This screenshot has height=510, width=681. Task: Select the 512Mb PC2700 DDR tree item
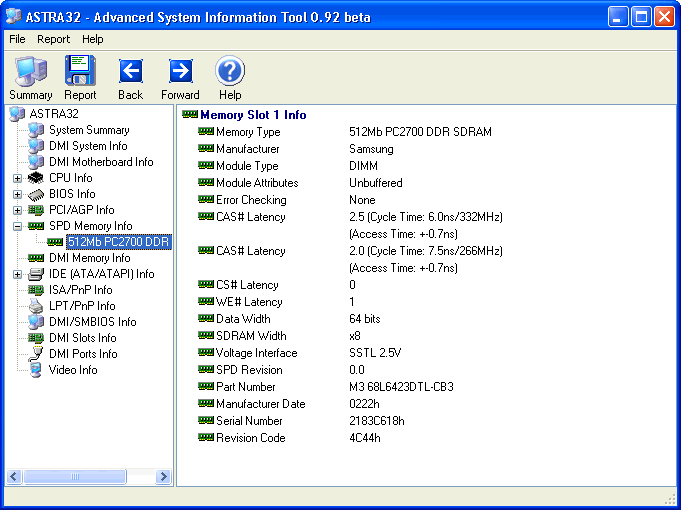(x=119, y=242)
